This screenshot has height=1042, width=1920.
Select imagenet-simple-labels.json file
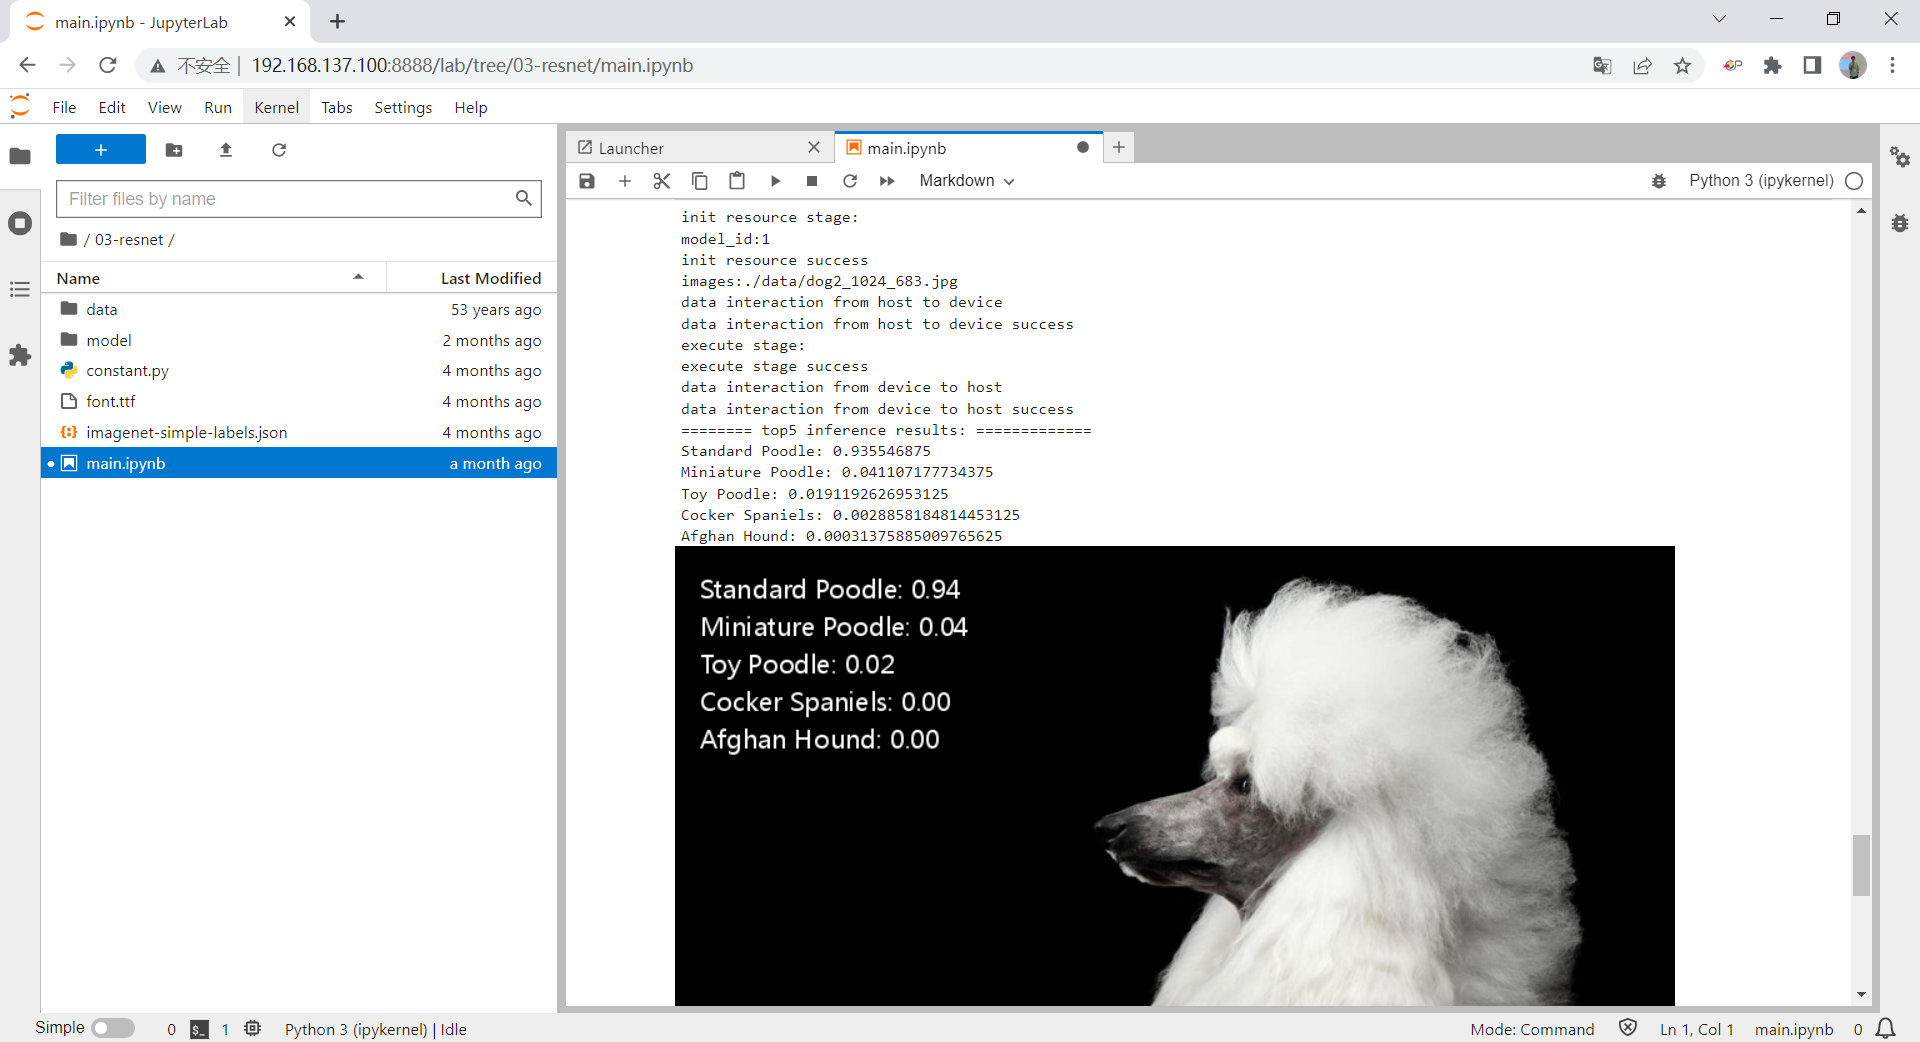click(299, 432)
